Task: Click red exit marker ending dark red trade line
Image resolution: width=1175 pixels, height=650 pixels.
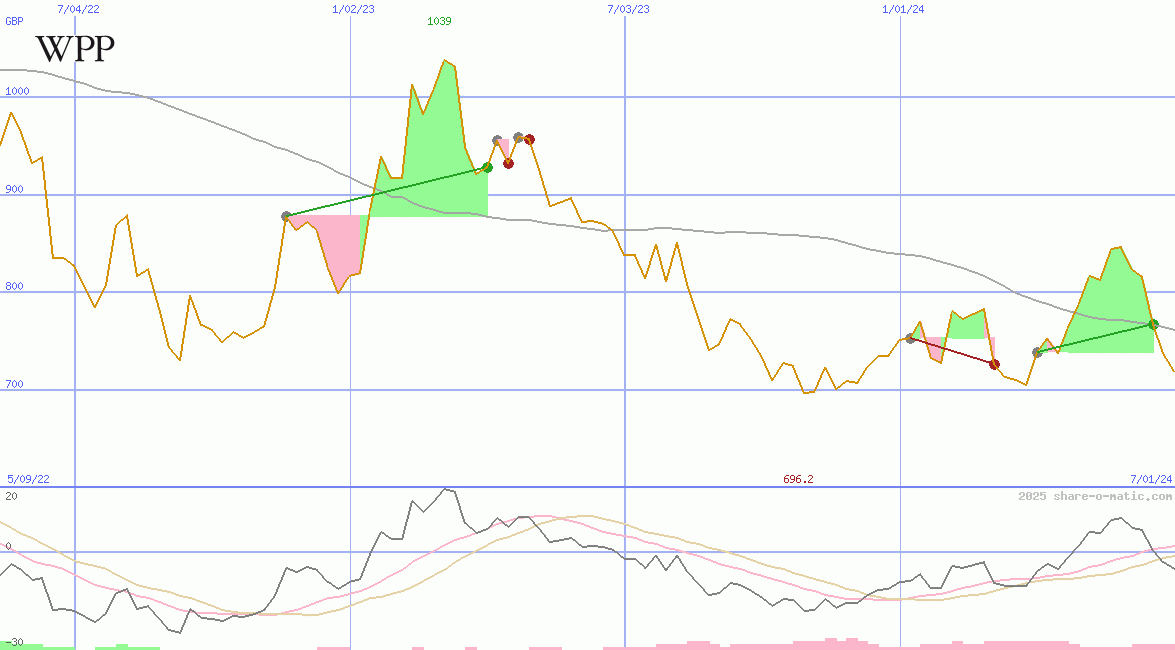Action: point(994,364)
